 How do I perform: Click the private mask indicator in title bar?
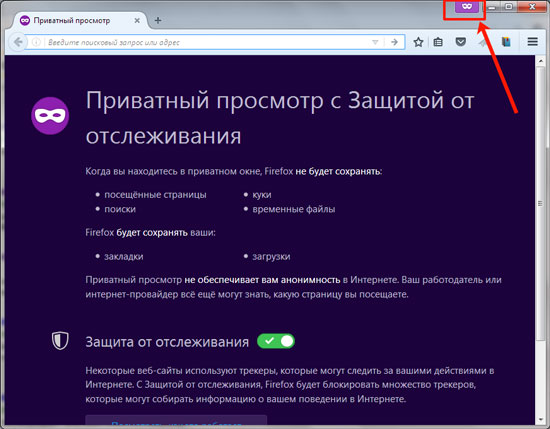tap(467, 6)
